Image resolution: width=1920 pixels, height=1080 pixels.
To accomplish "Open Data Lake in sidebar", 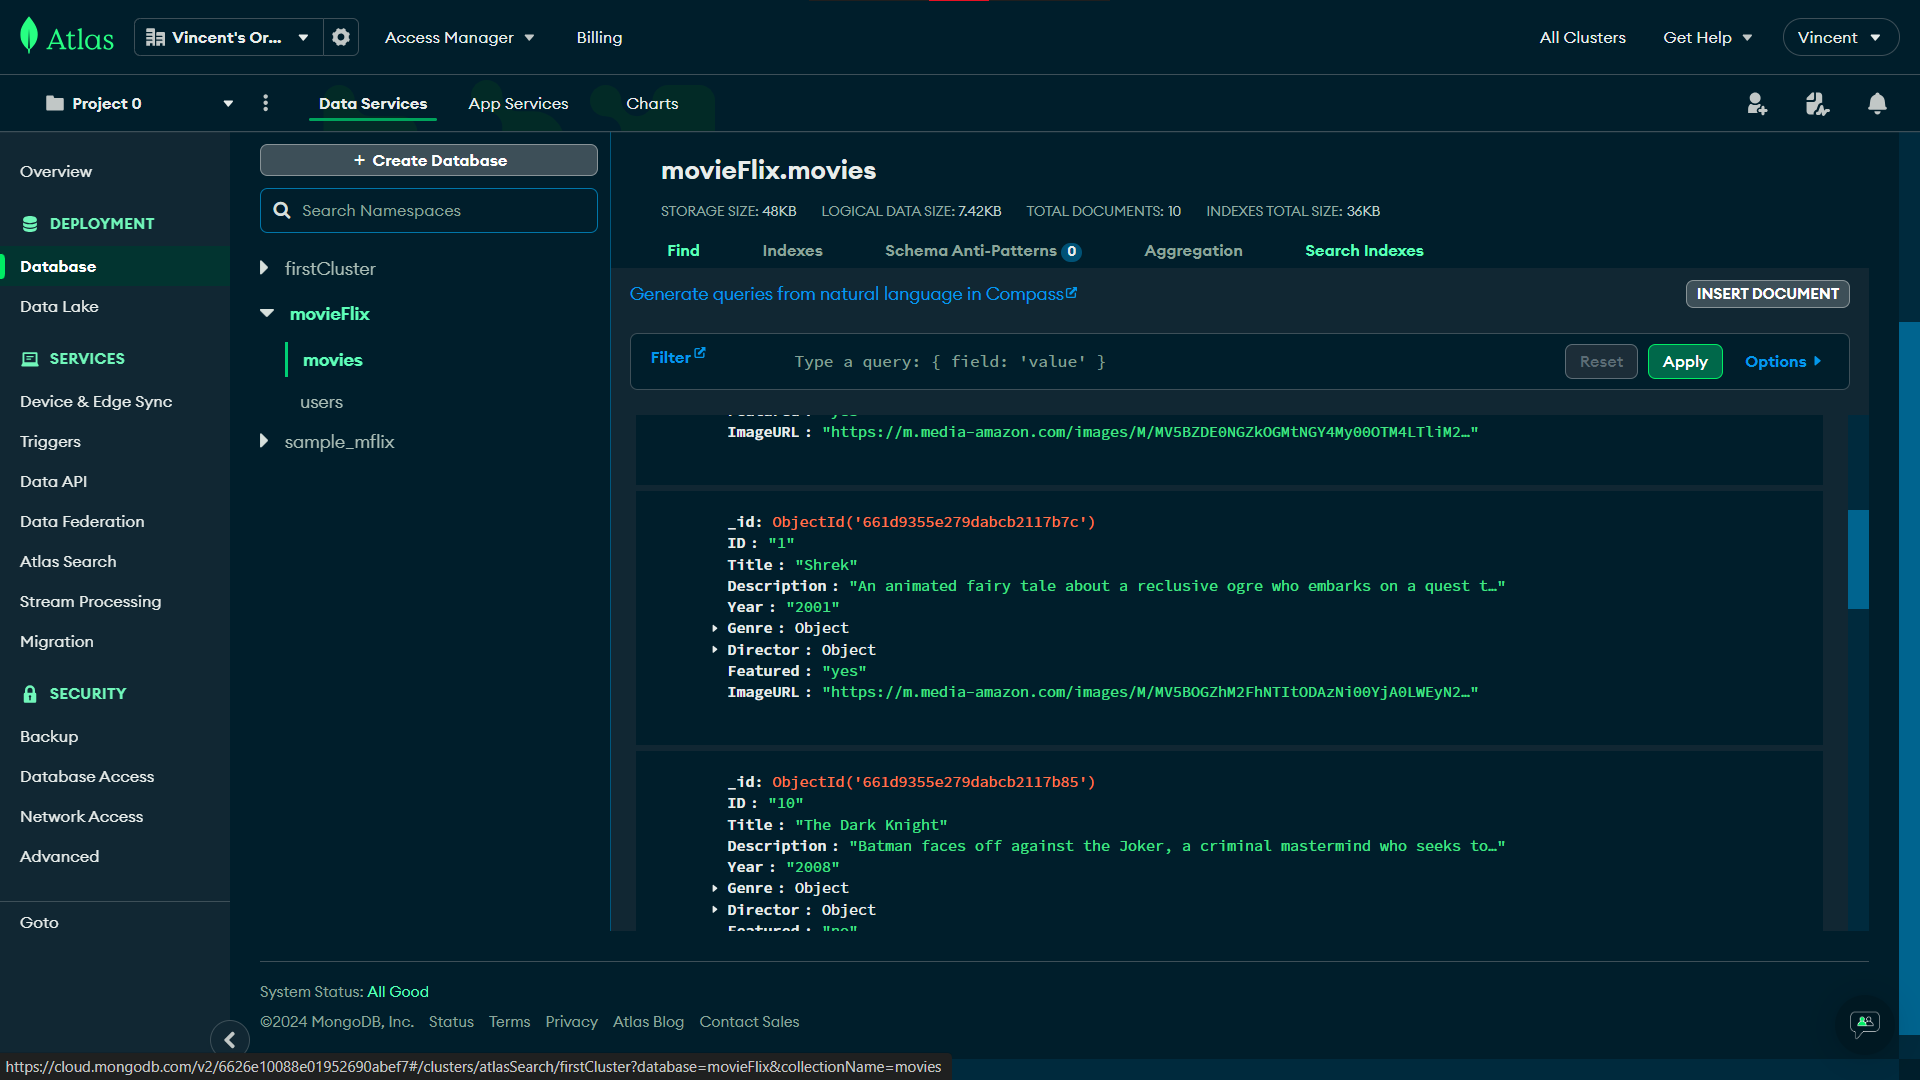I will click(59, 306).
